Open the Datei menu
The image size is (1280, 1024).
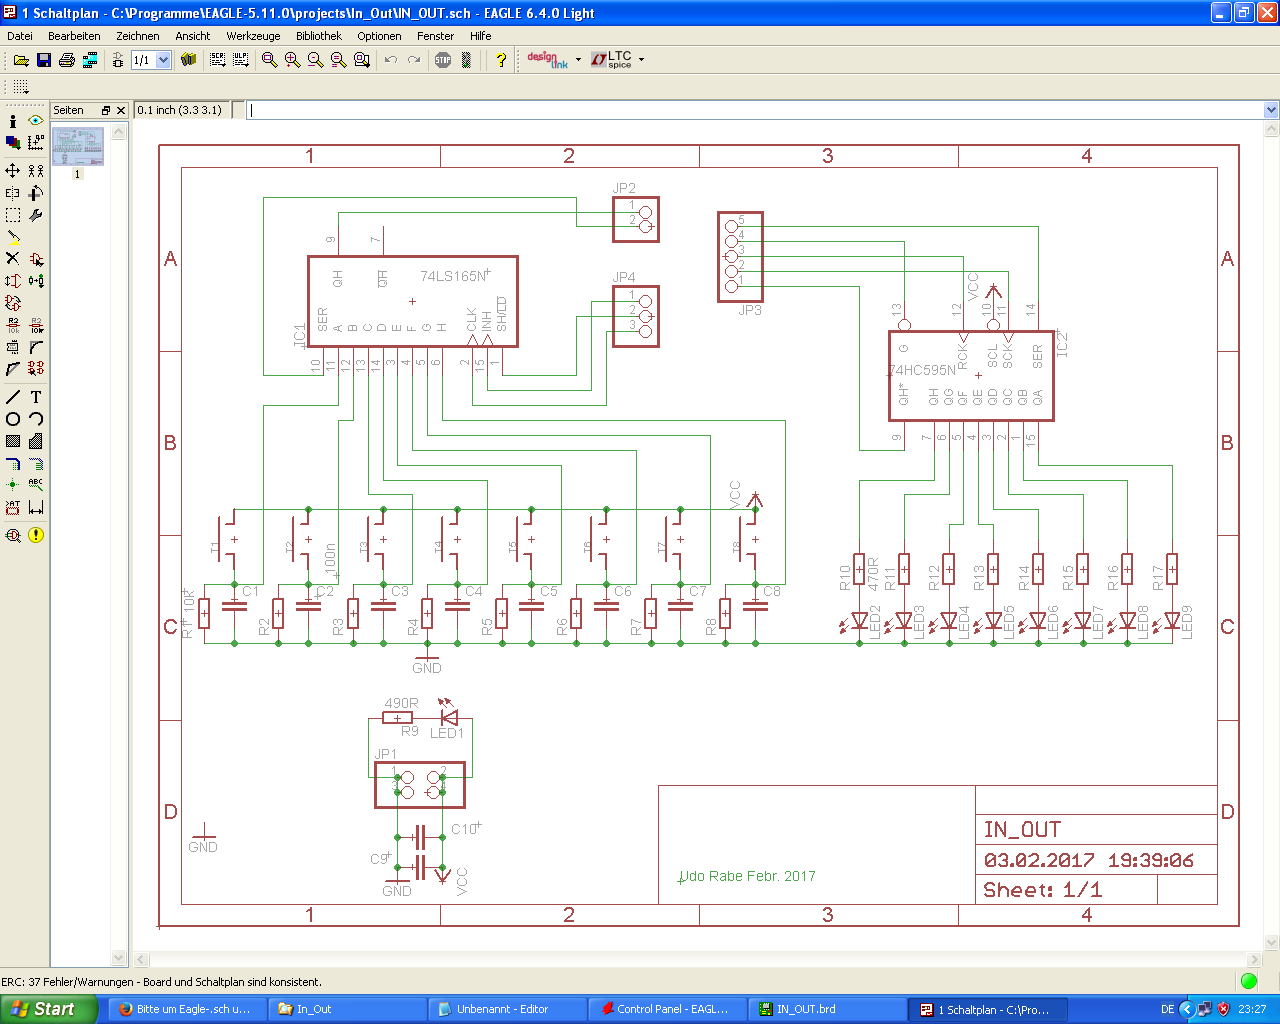[20, 36]
